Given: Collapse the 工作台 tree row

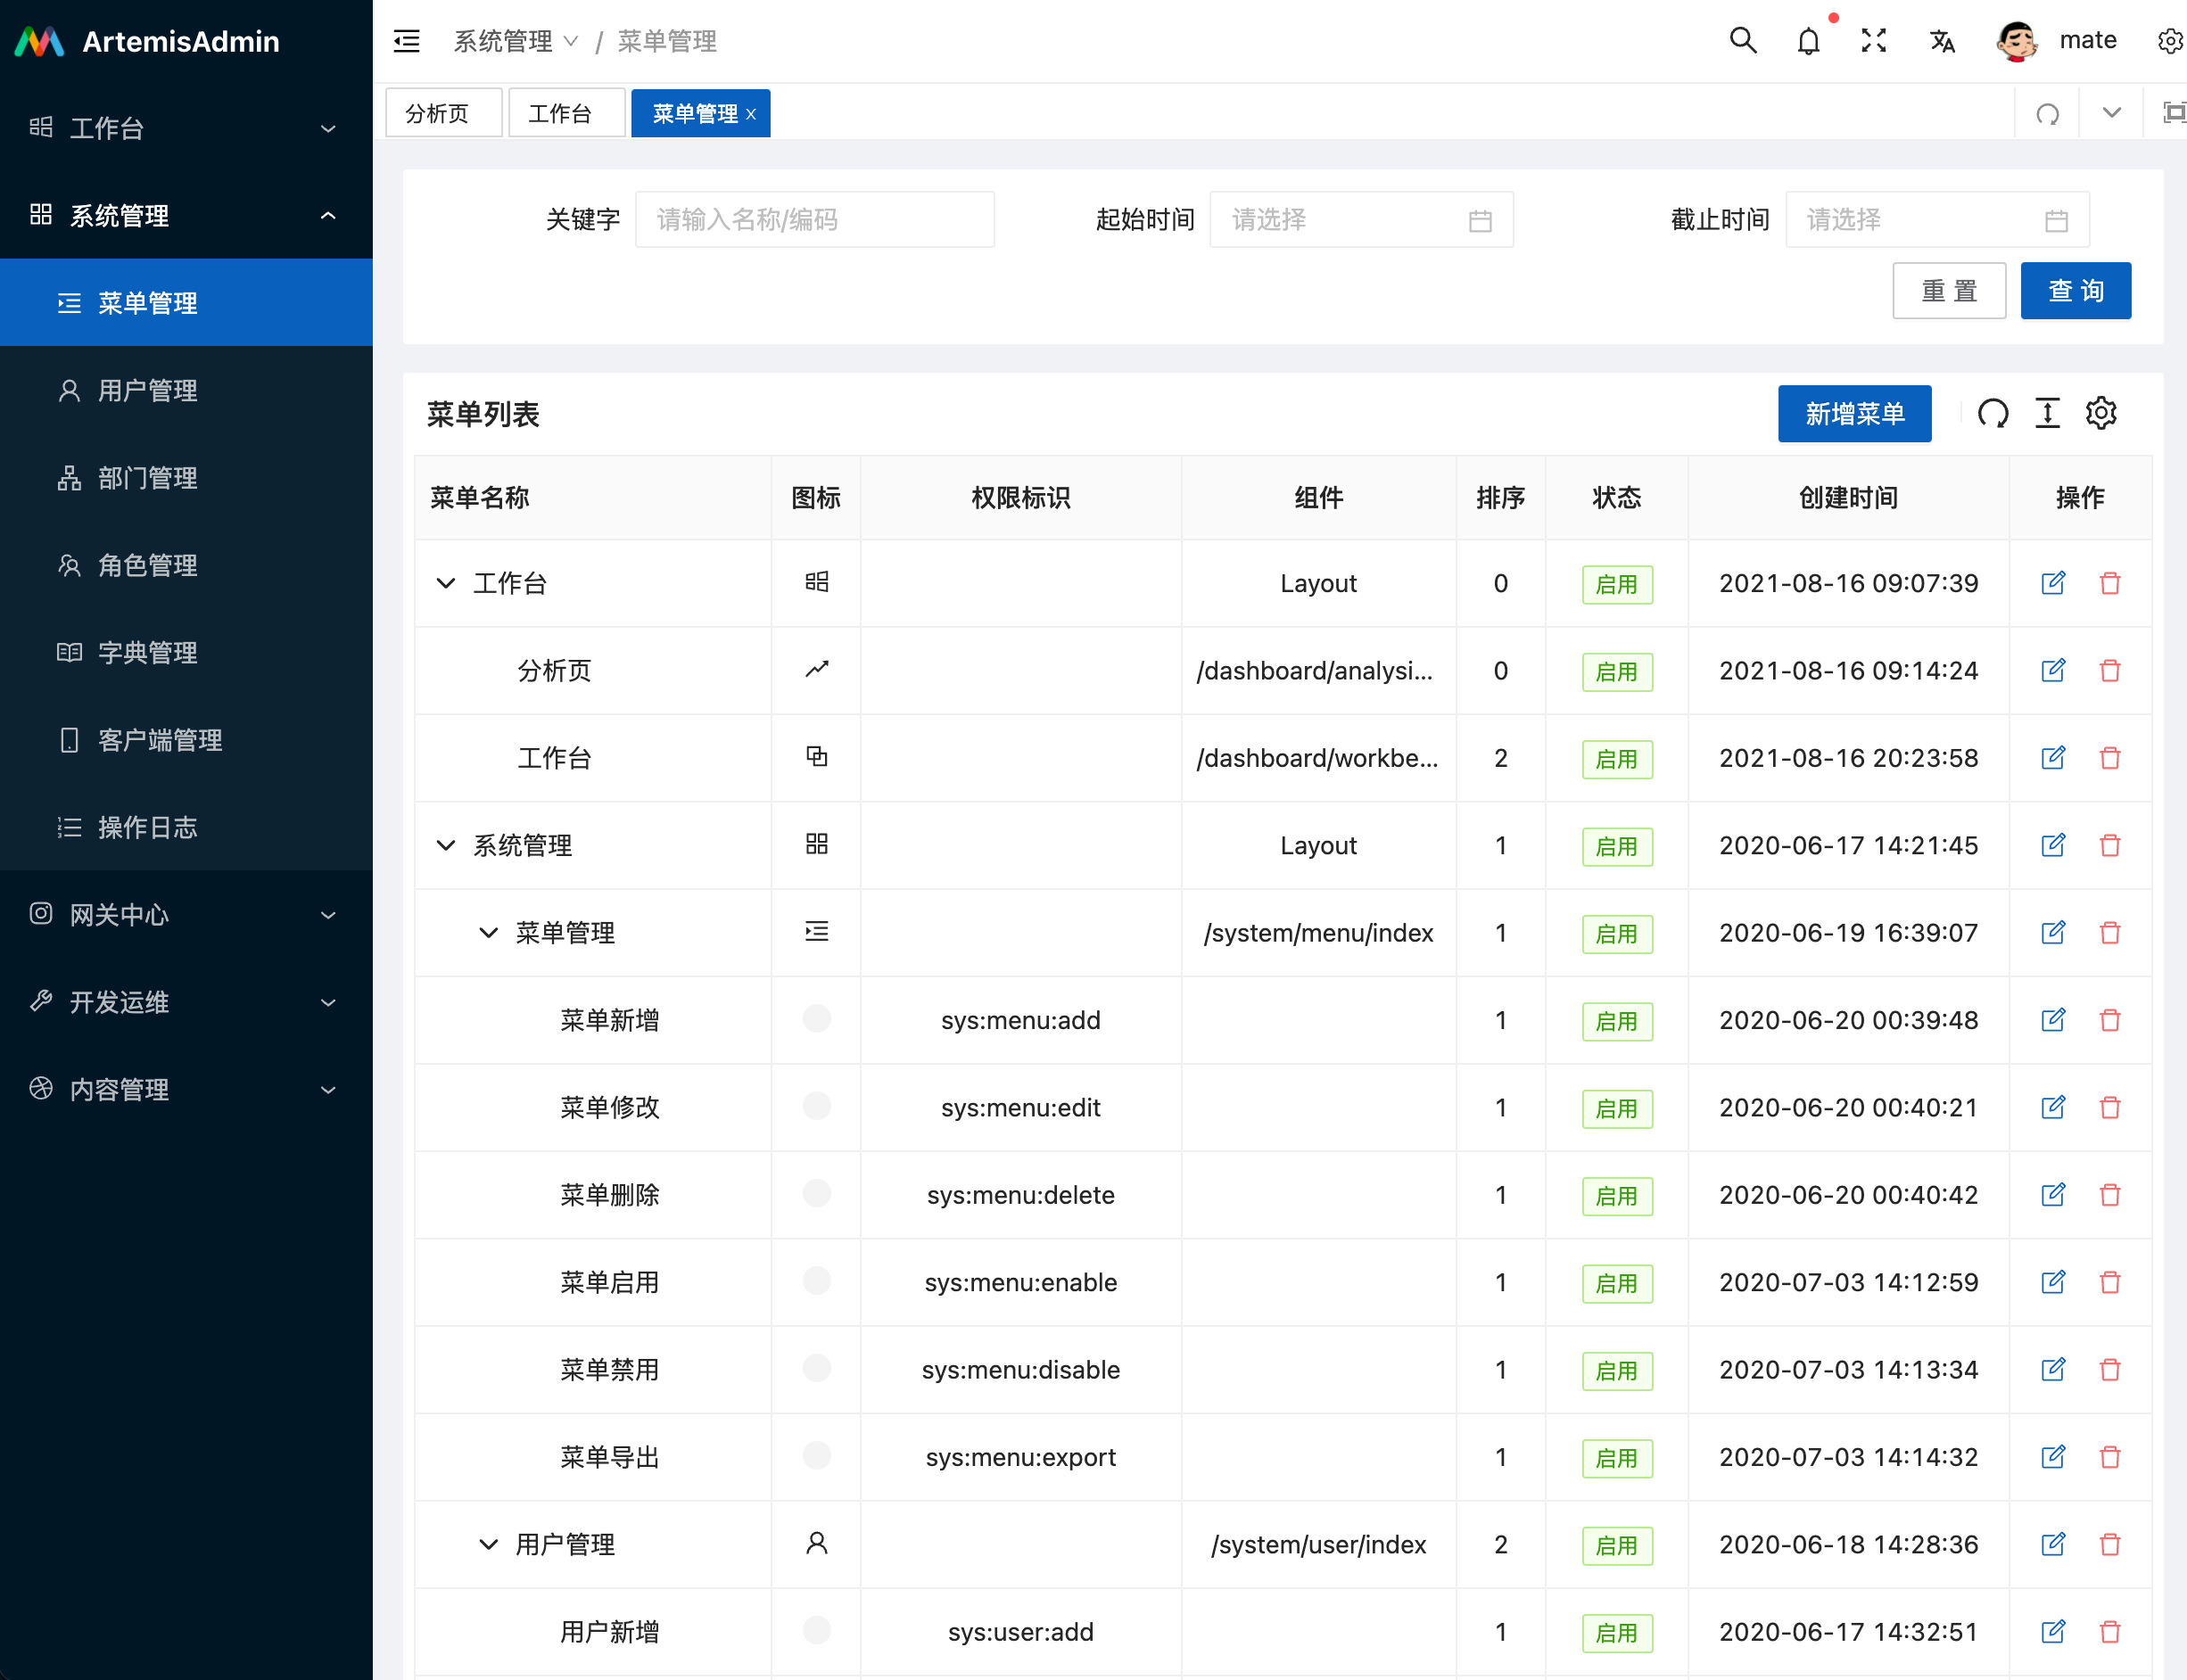Looking at the screenshot, I should tap(446, 583).
